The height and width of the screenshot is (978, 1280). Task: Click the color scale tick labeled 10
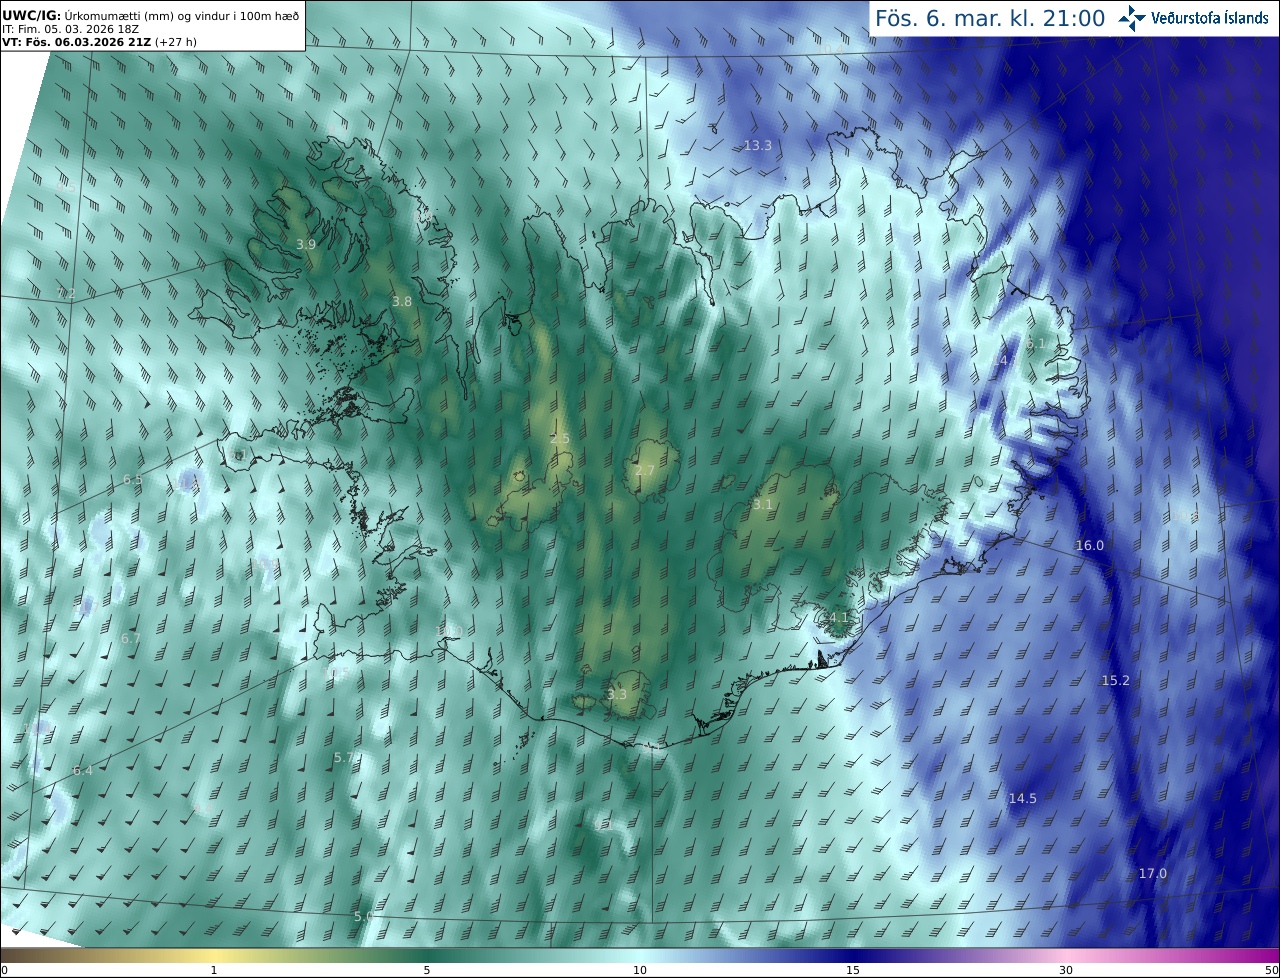[x=640, y=970]
